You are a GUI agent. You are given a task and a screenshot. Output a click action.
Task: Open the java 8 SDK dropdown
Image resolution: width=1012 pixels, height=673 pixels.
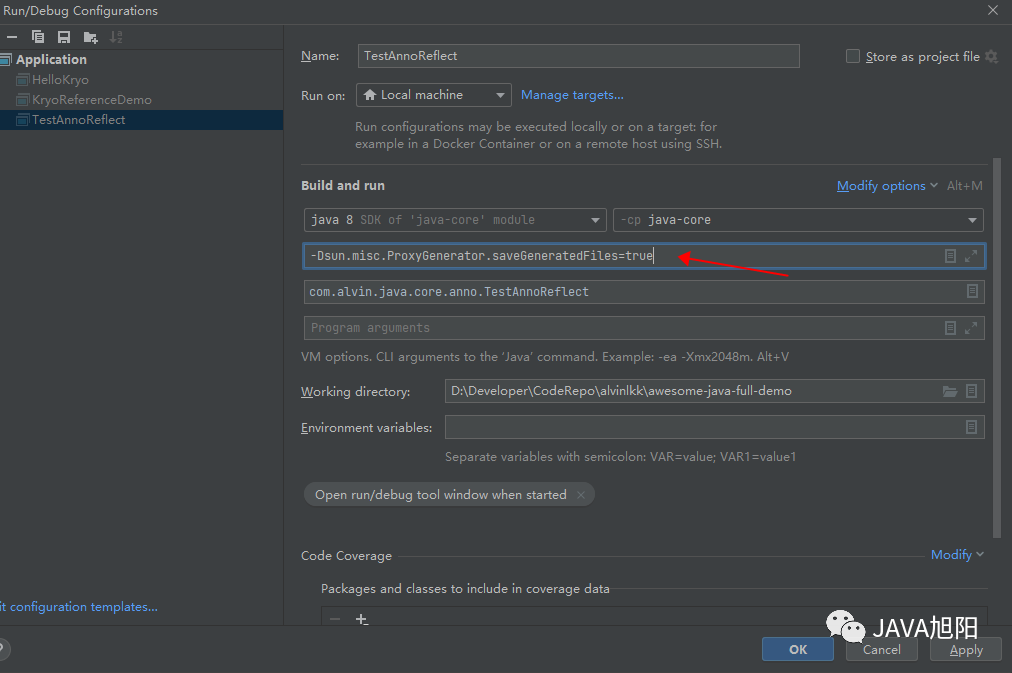[x=455, y=220]
